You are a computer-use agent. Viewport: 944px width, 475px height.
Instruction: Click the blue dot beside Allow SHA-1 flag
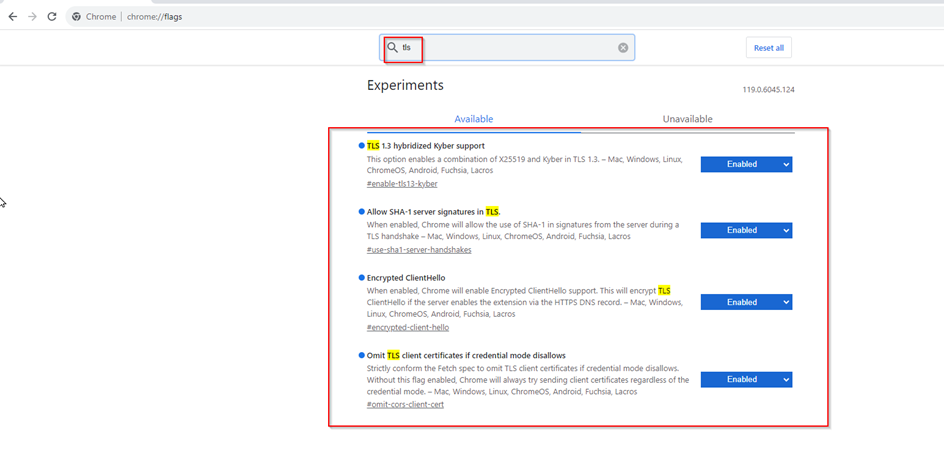(x=361, y=212)
